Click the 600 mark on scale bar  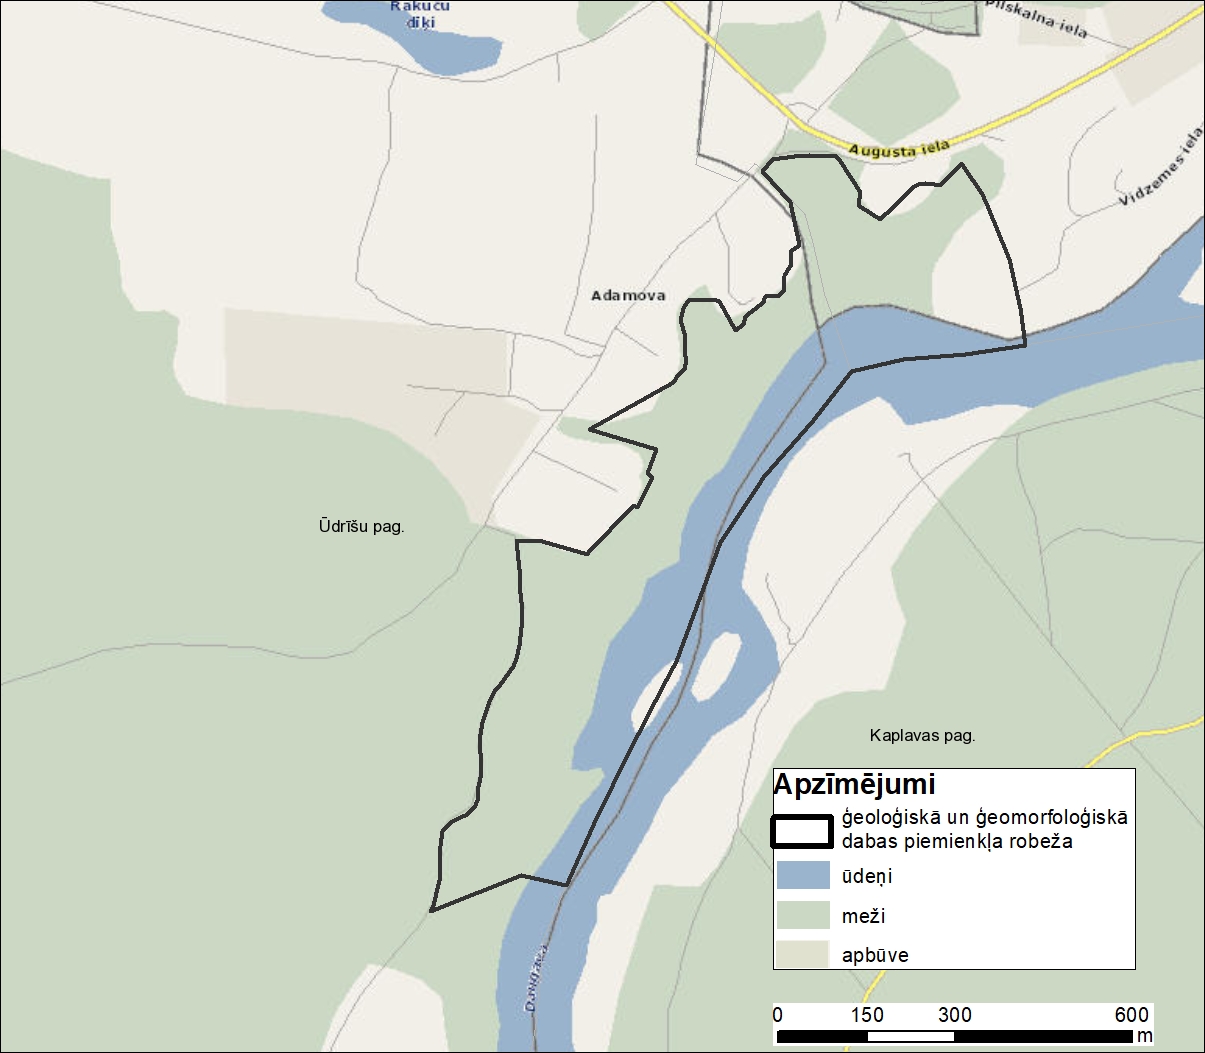coord(1131,1015)
